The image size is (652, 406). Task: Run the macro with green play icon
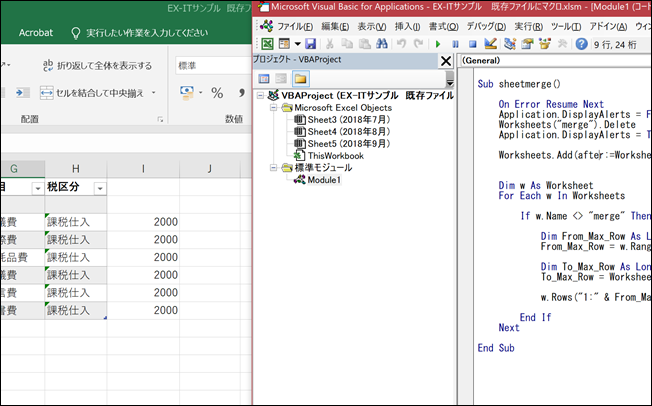(x=438, y=44)
